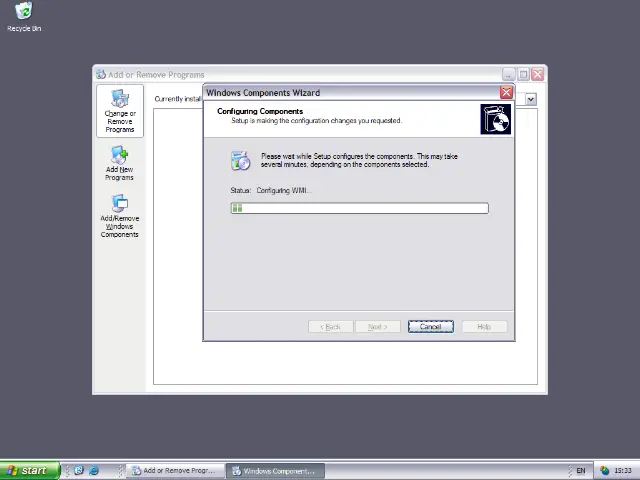Click the 'Please wait while Setup configures' message

tap(359, 160)
